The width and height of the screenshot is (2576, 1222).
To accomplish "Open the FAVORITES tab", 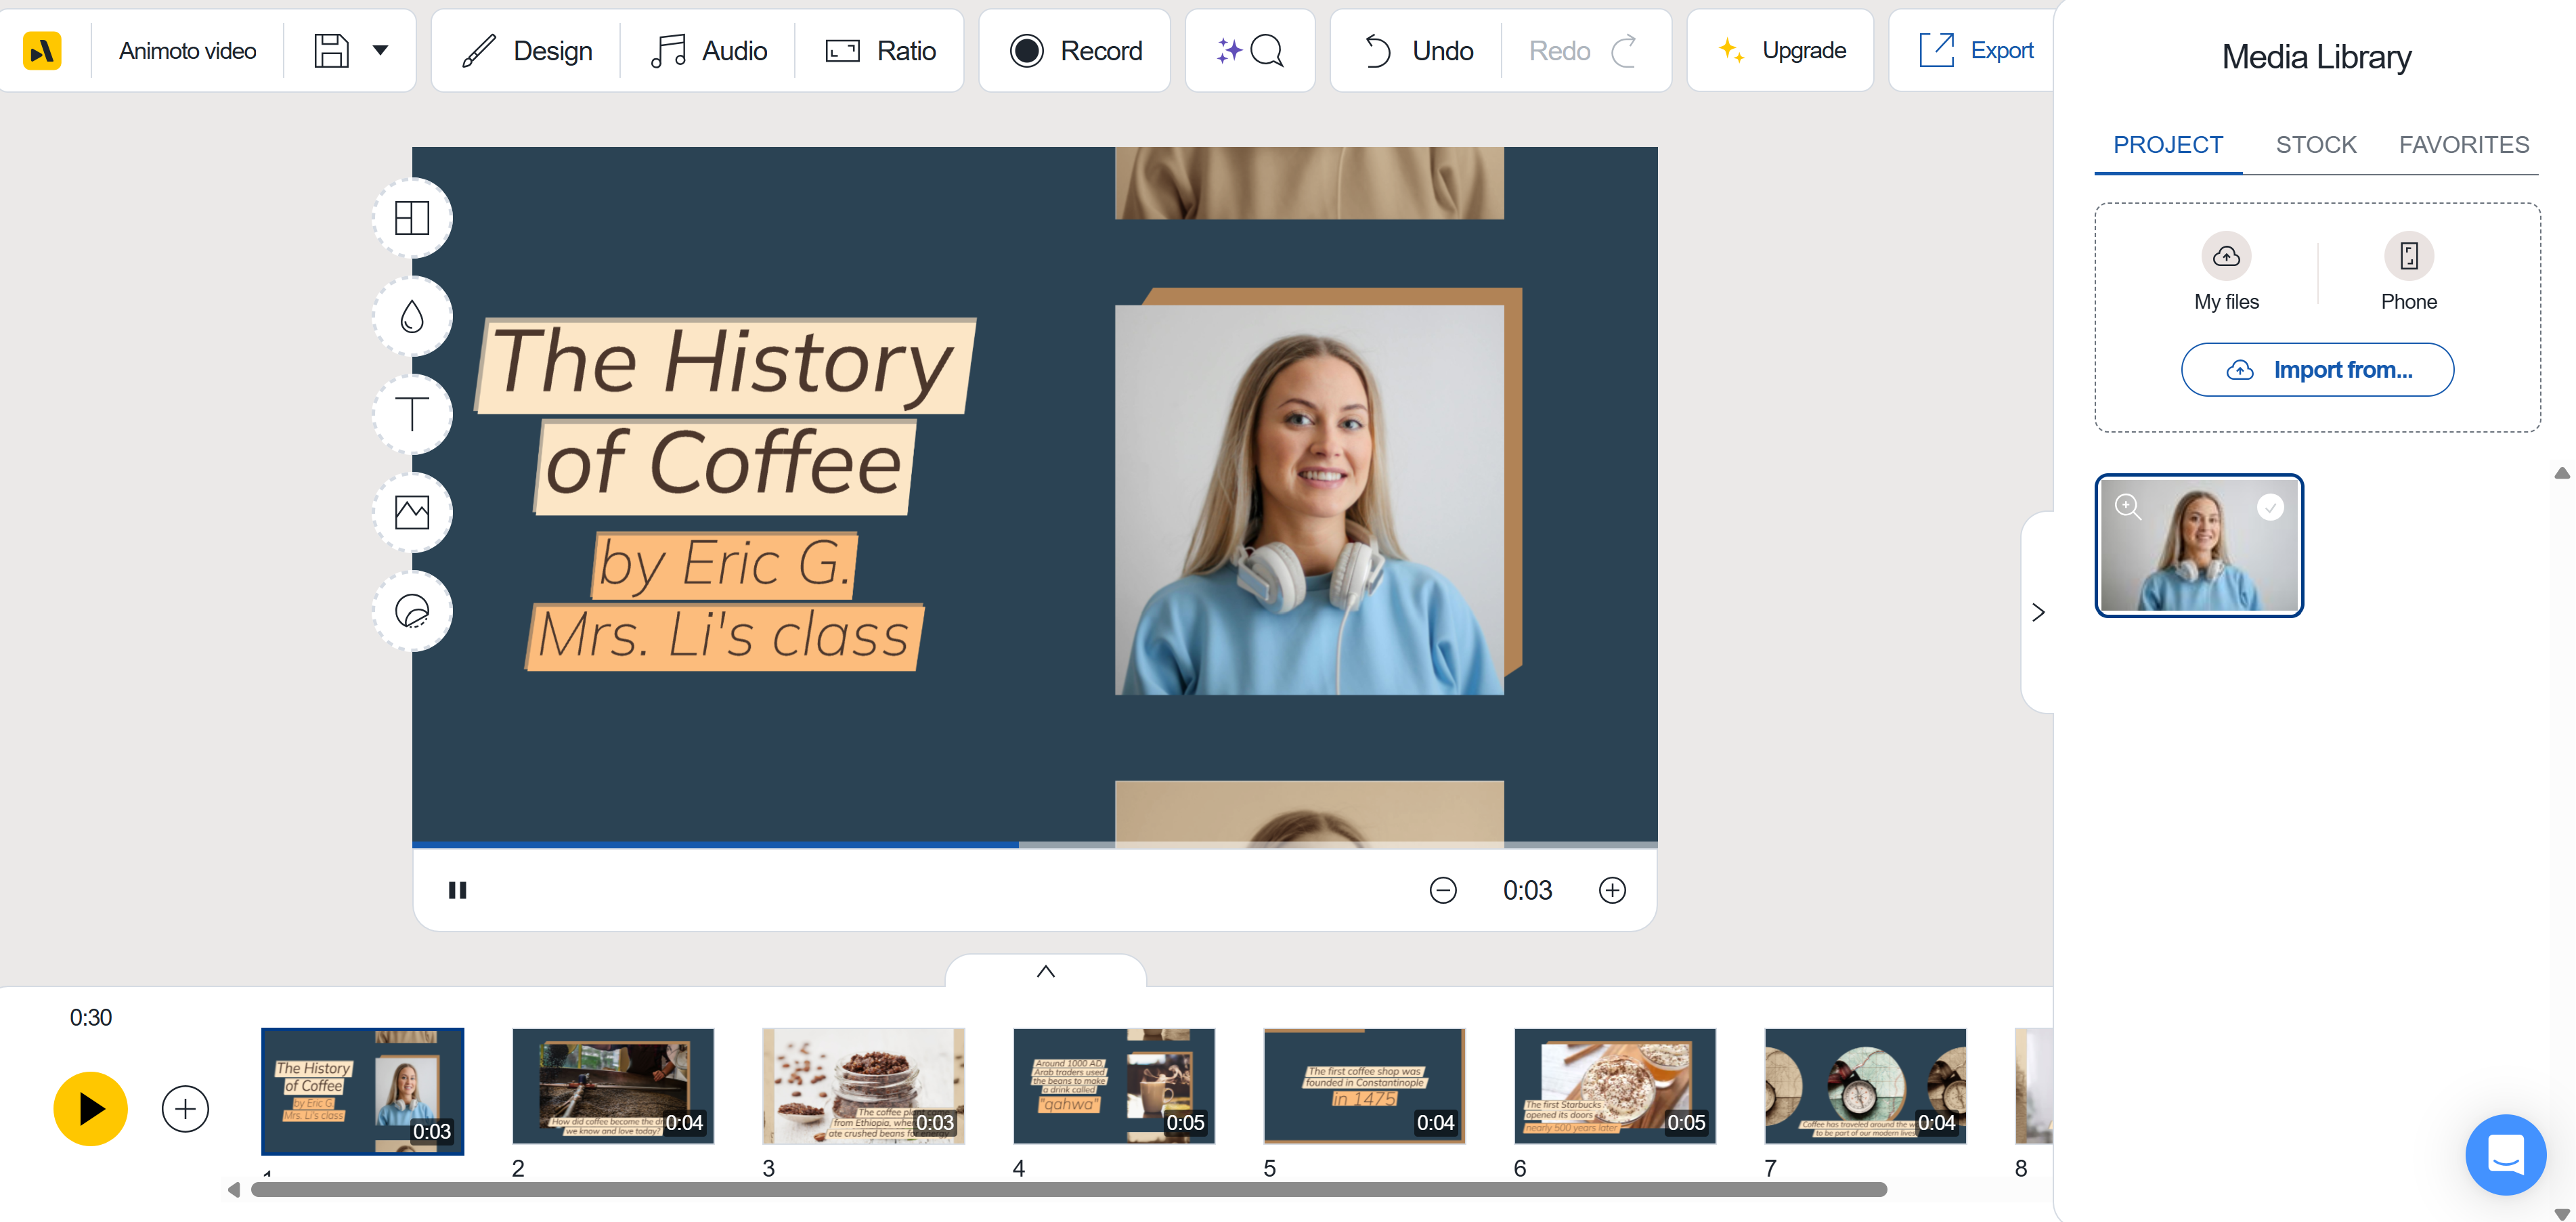I will 2463,145.
